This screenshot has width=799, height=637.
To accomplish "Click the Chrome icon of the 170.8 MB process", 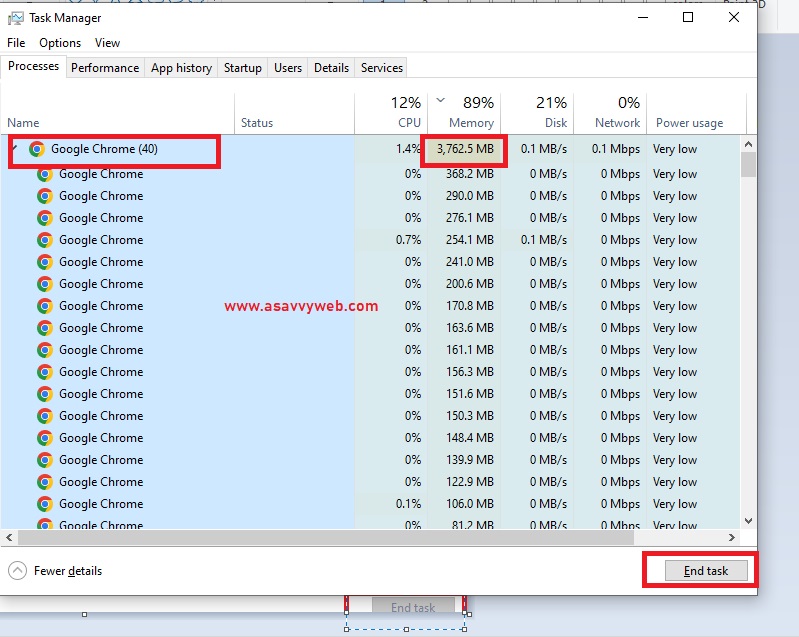I will point(45,306).
